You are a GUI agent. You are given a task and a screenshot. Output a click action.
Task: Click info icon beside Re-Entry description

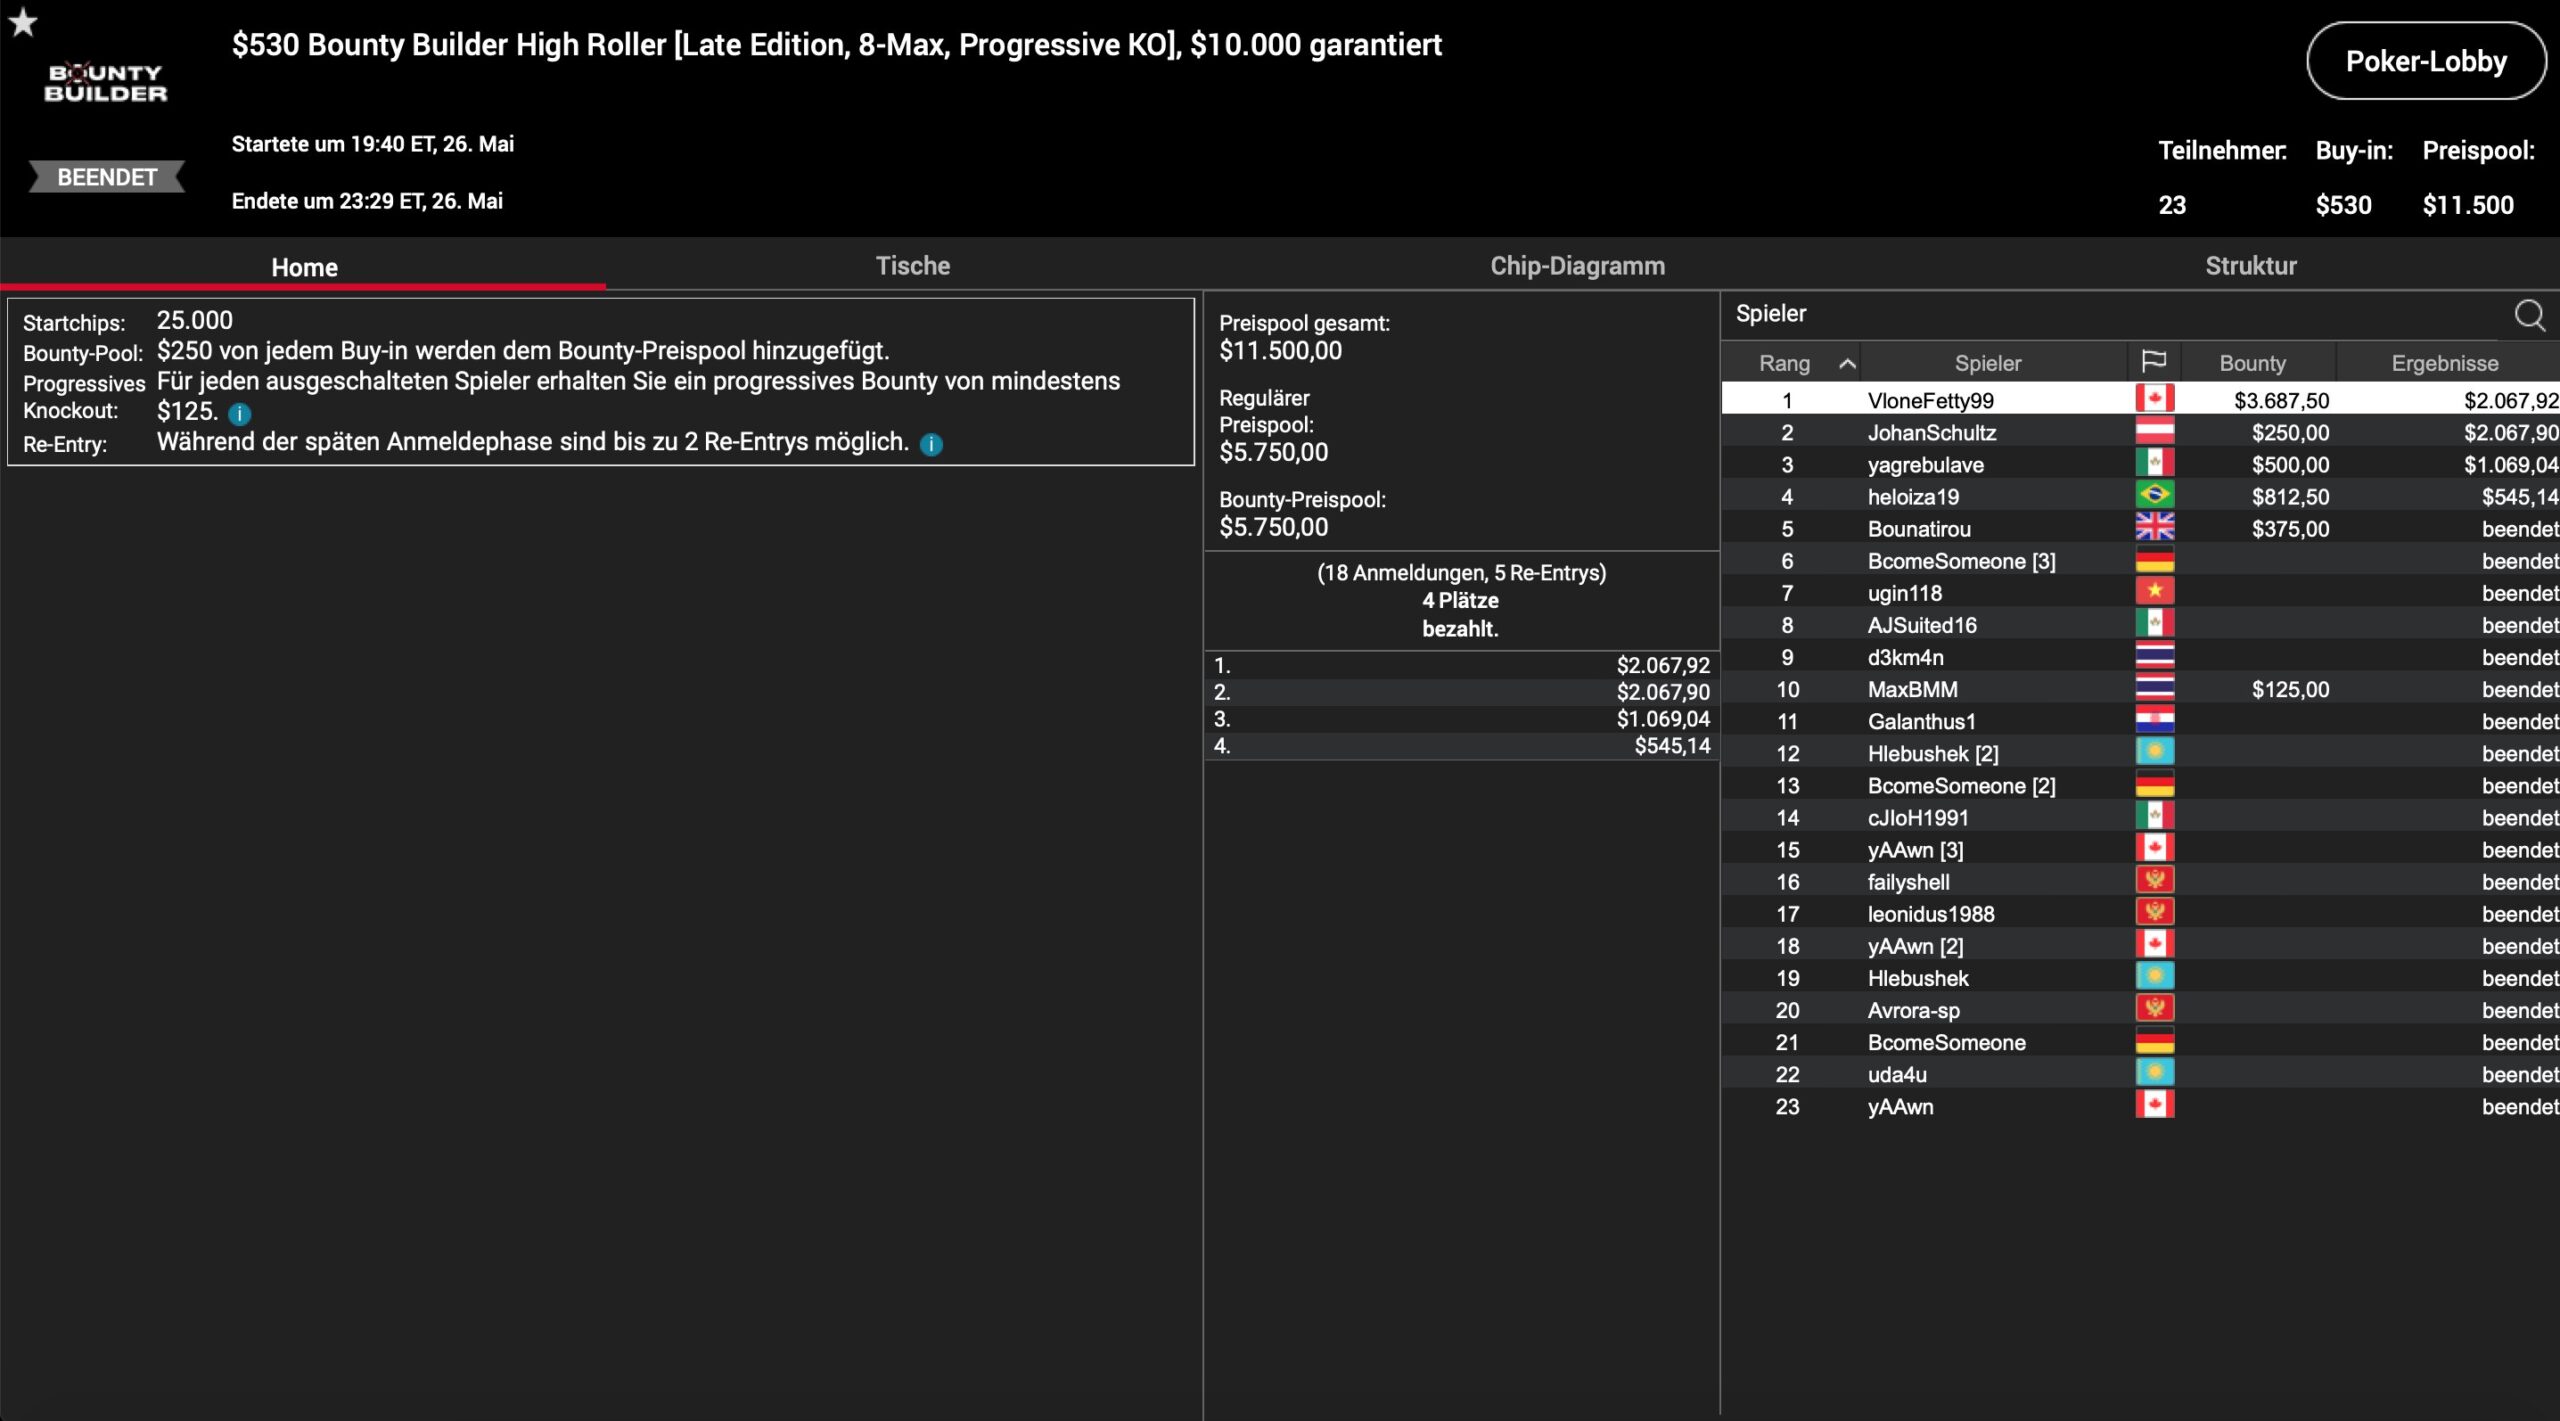point(931,444)
